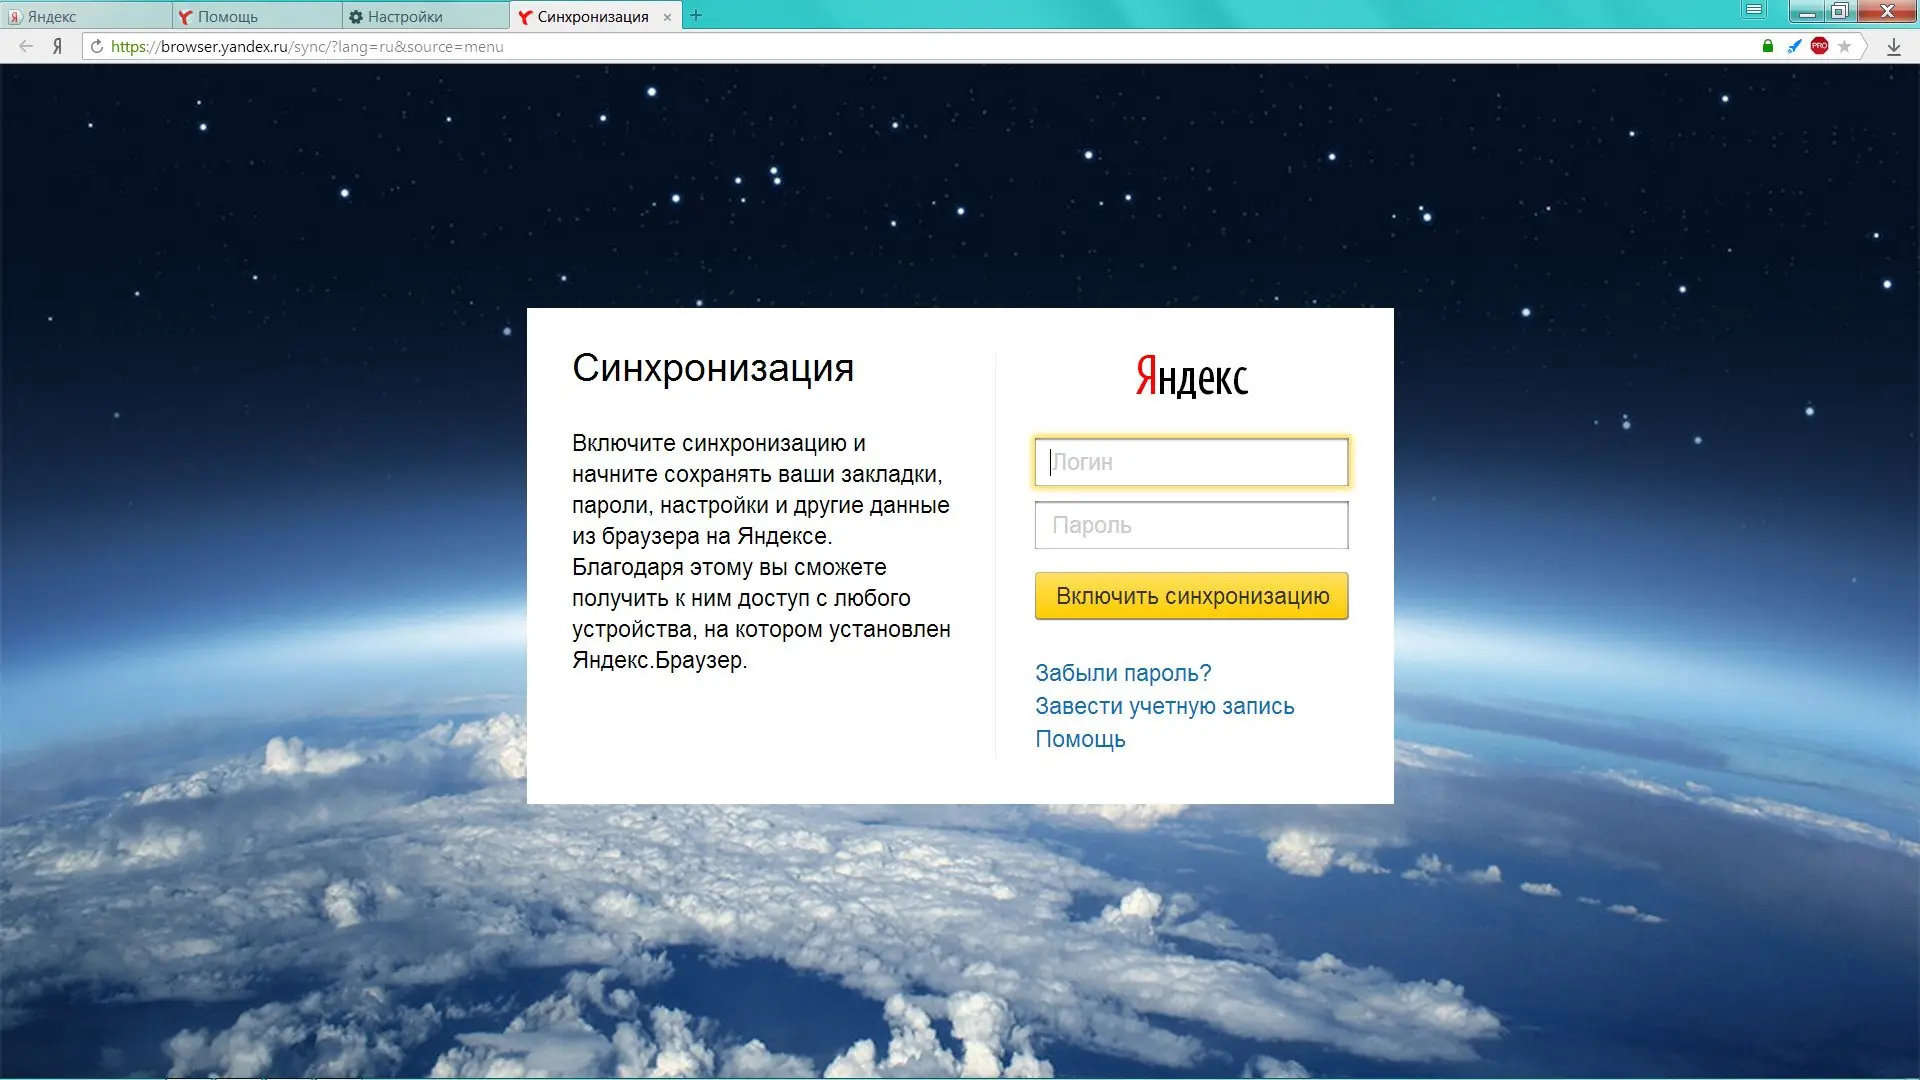
Task: Follow the Забыли пароль? link
Action: (x=1122, y=672)
